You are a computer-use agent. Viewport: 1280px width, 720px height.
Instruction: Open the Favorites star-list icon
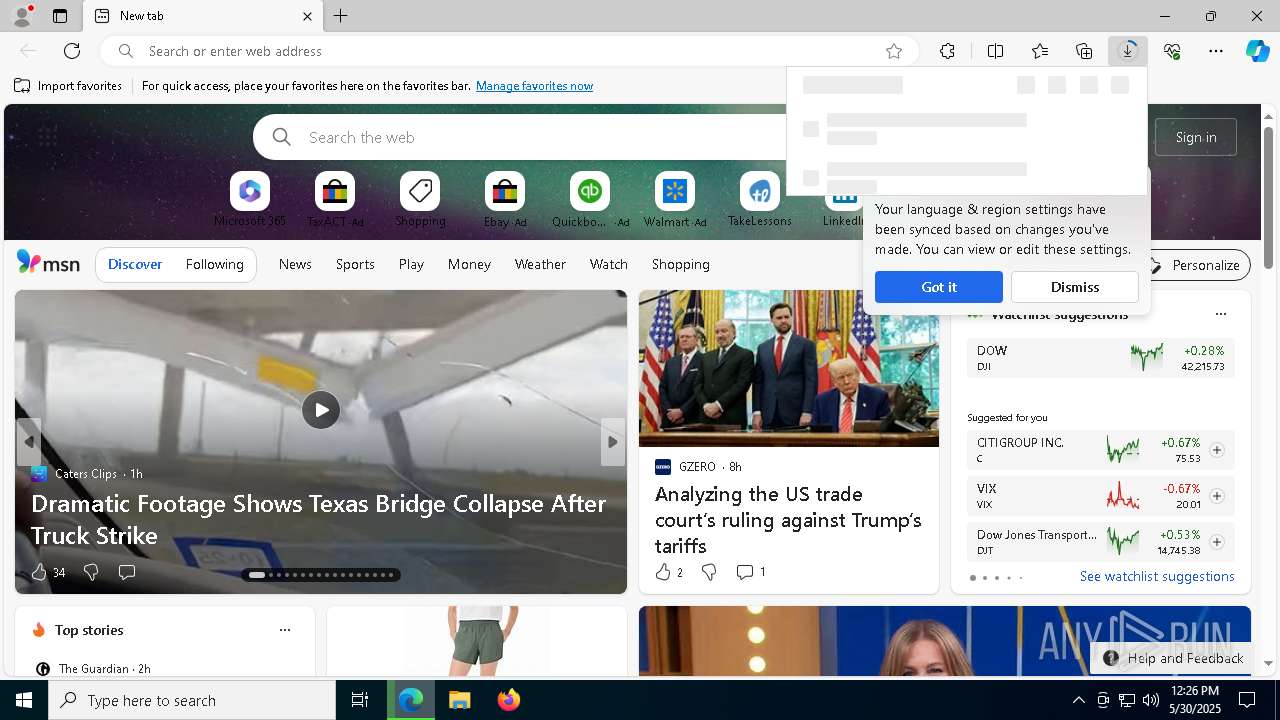click(1040, 51)
